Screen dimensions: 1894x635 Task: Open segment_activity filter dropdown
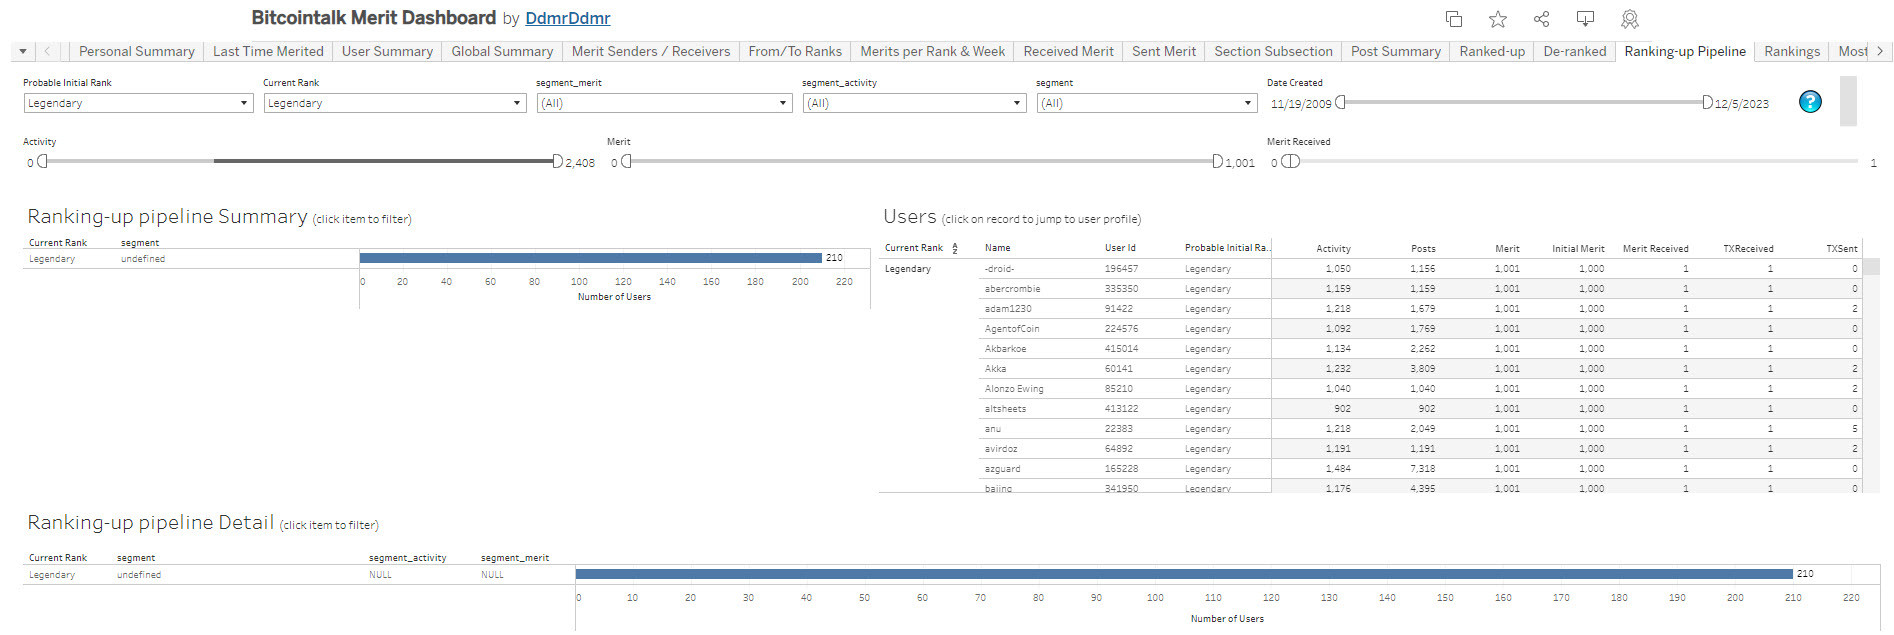914,103
